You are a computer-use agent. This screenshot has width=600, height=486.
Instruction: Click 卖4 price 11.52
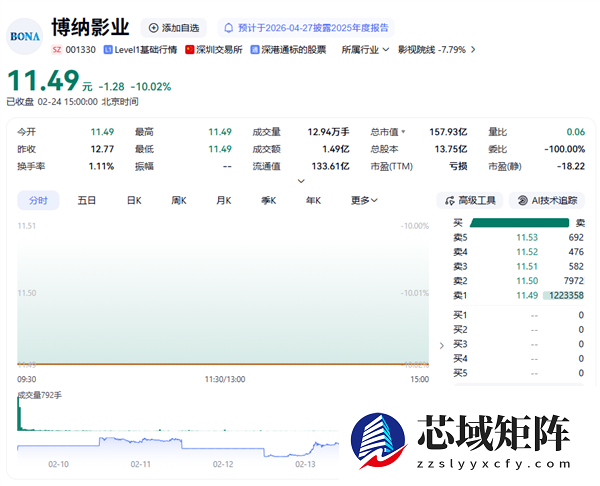527,252
